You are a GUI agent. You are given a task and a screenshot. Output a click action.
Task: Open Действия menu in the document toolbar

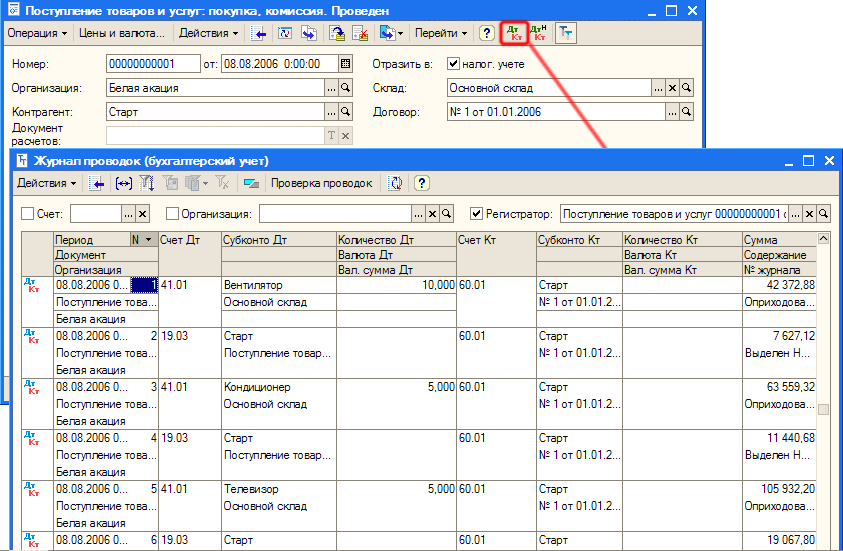click(208, 33)
